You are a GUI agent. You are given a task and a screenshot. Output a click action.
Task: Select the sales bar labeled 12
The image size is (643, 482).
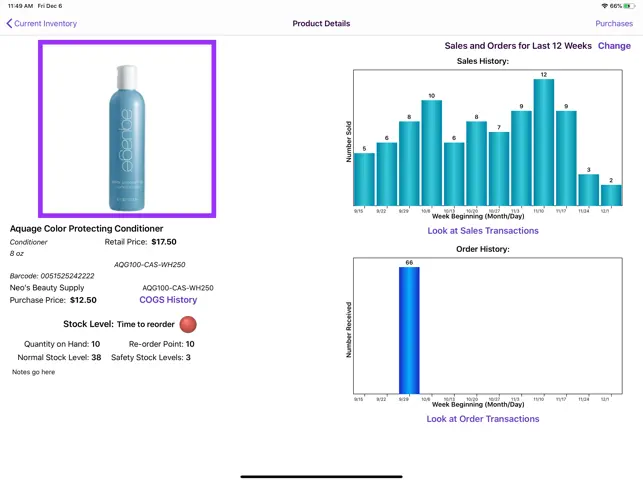(543, 142)
